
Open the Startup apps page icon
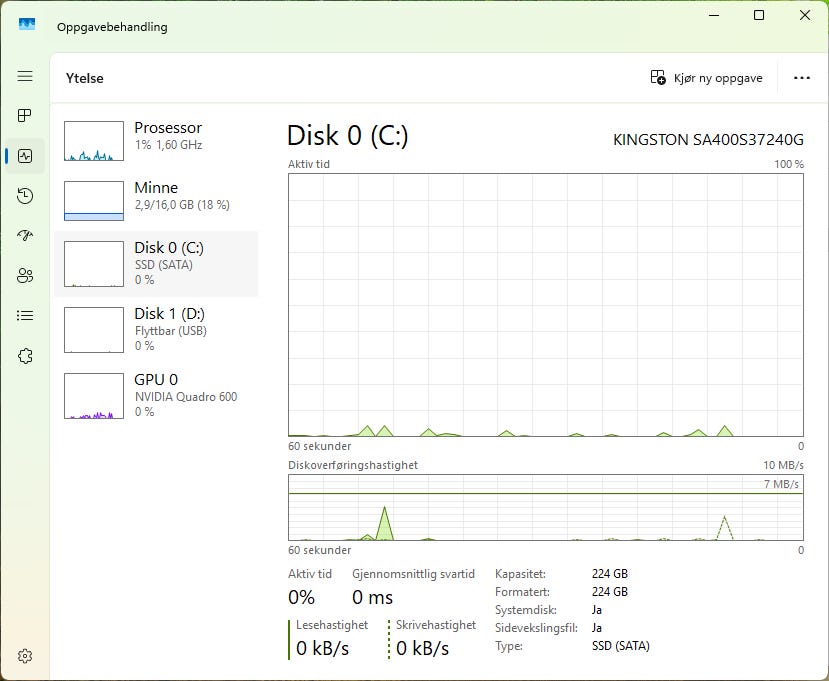[25, 235]
